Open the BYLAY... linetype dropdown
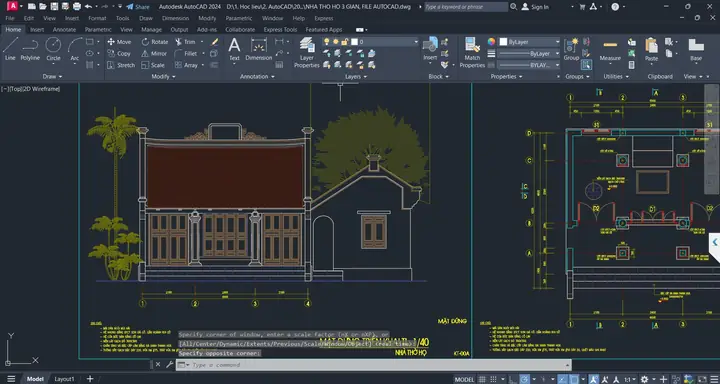Screen dimensions: 720x384 pyautogui.click(x=529, y=65)
